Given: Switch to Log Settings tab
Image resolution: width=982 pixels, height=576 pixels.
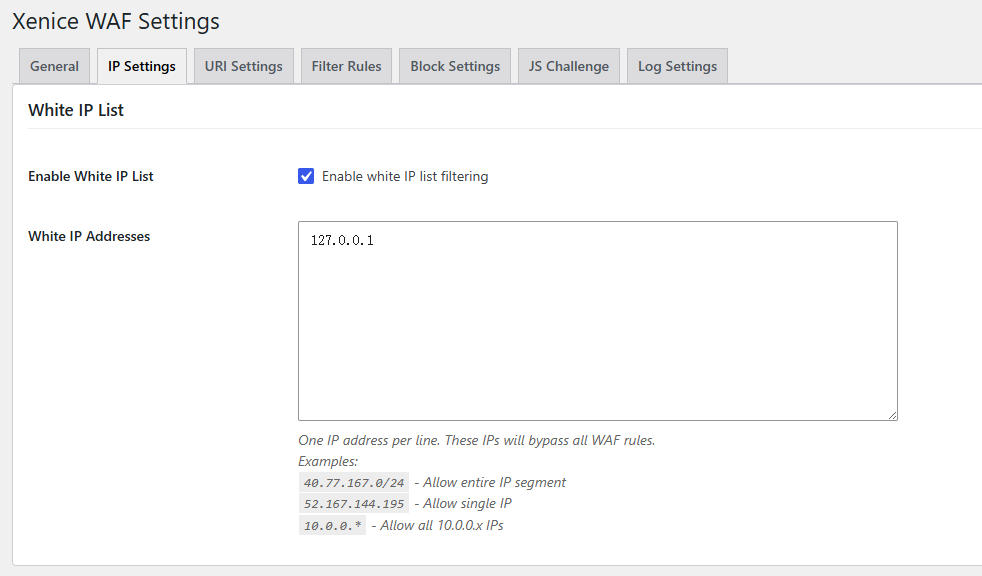Looking at the screenshot, I should pyautogui.click(x=677, y=66).
